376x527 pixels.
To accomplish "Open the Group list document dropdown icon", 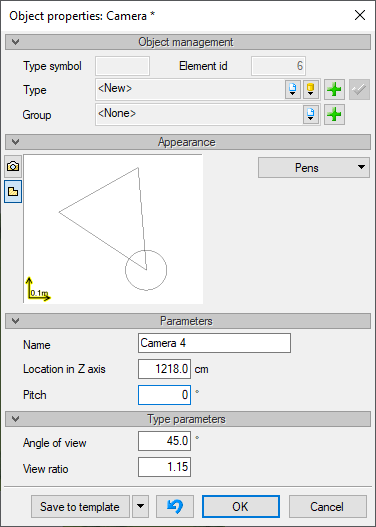I will pyautogui.click(x=310, y=115).
